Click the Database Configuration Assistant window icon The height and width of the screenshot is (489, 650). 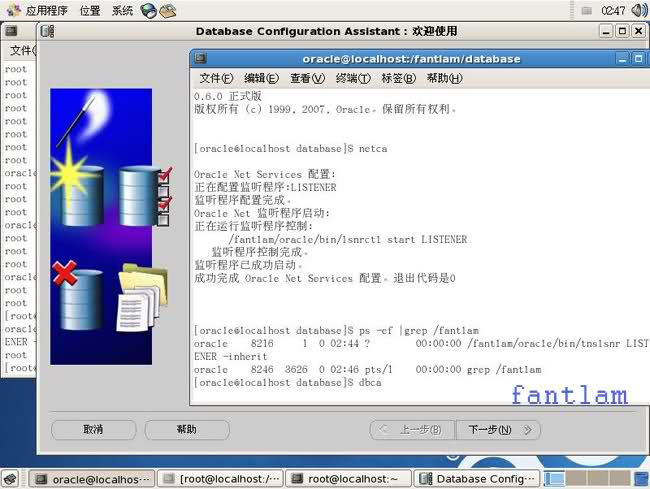(47, 31)
